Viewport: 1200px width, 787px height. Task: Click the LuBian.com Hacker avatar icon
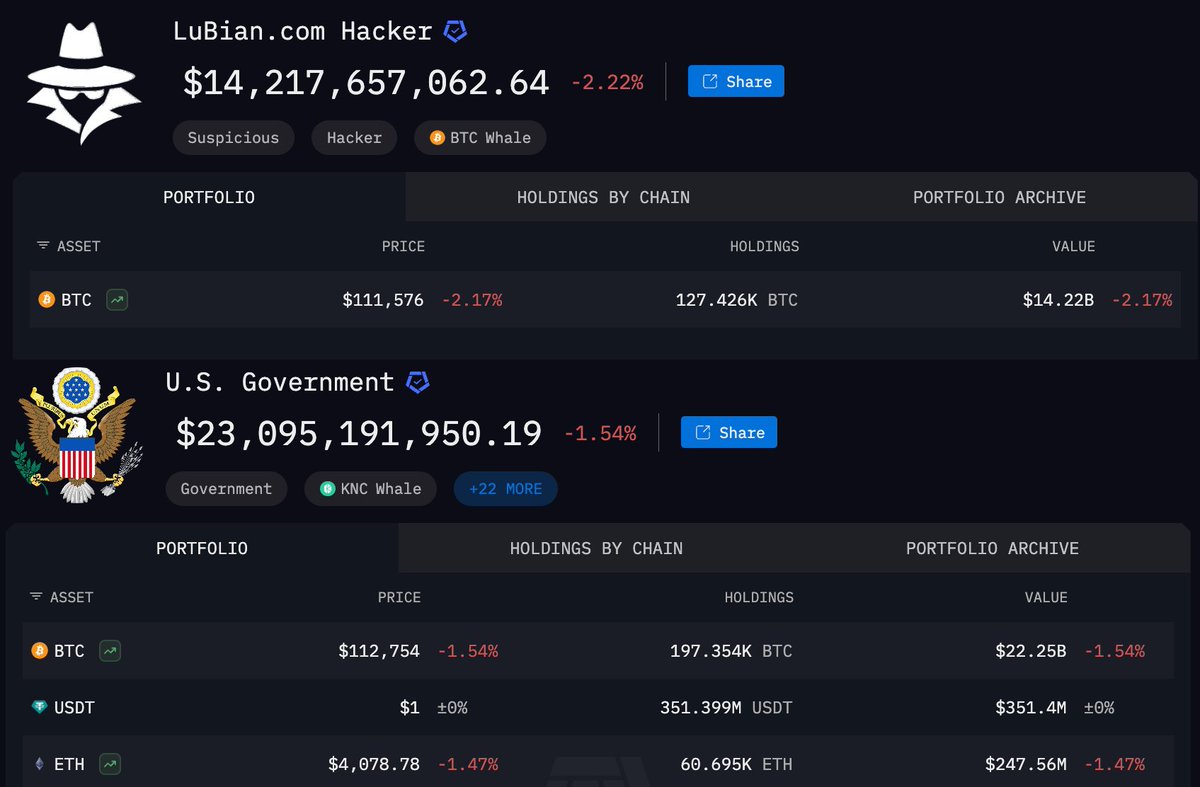coord(82,82)
